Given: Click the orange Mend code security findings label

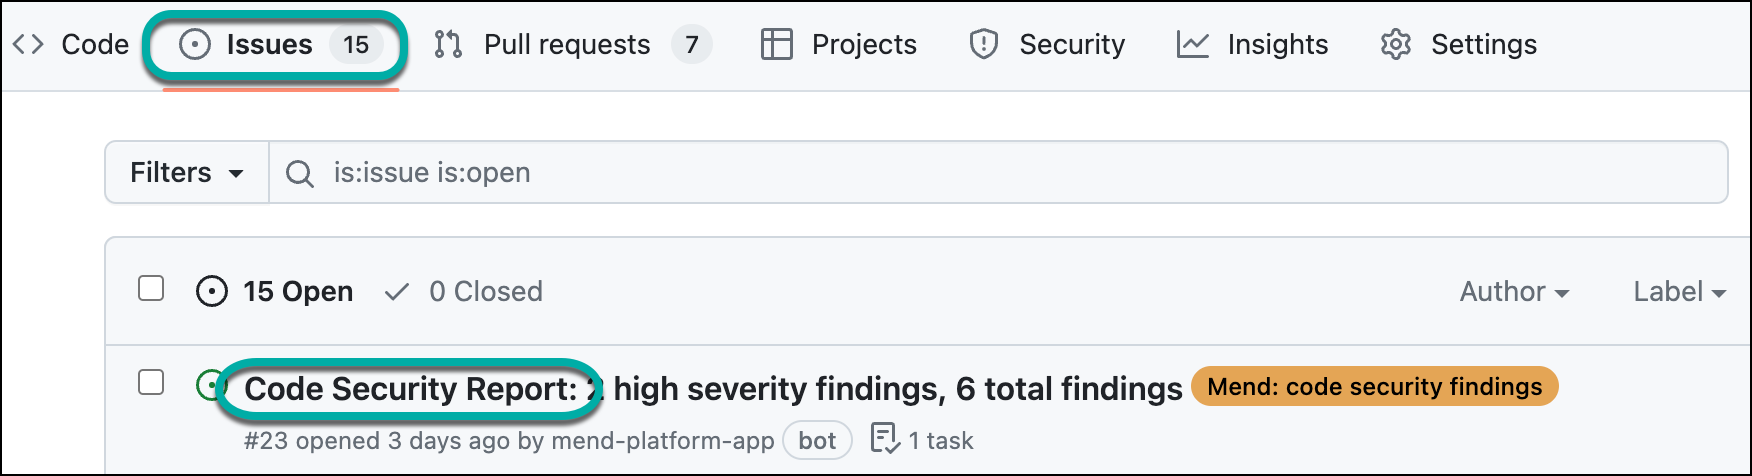Looking at the screenshot, I should coord(1374,387).
